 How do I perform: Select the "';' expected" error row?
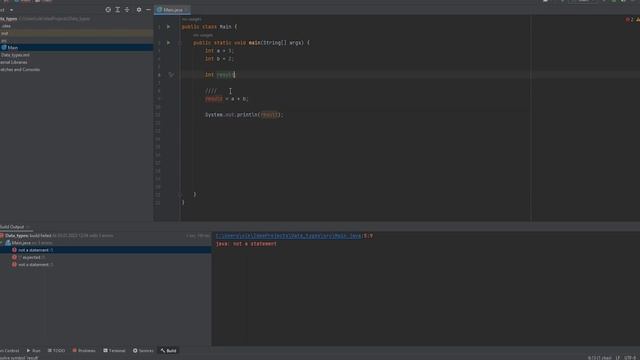105,258
